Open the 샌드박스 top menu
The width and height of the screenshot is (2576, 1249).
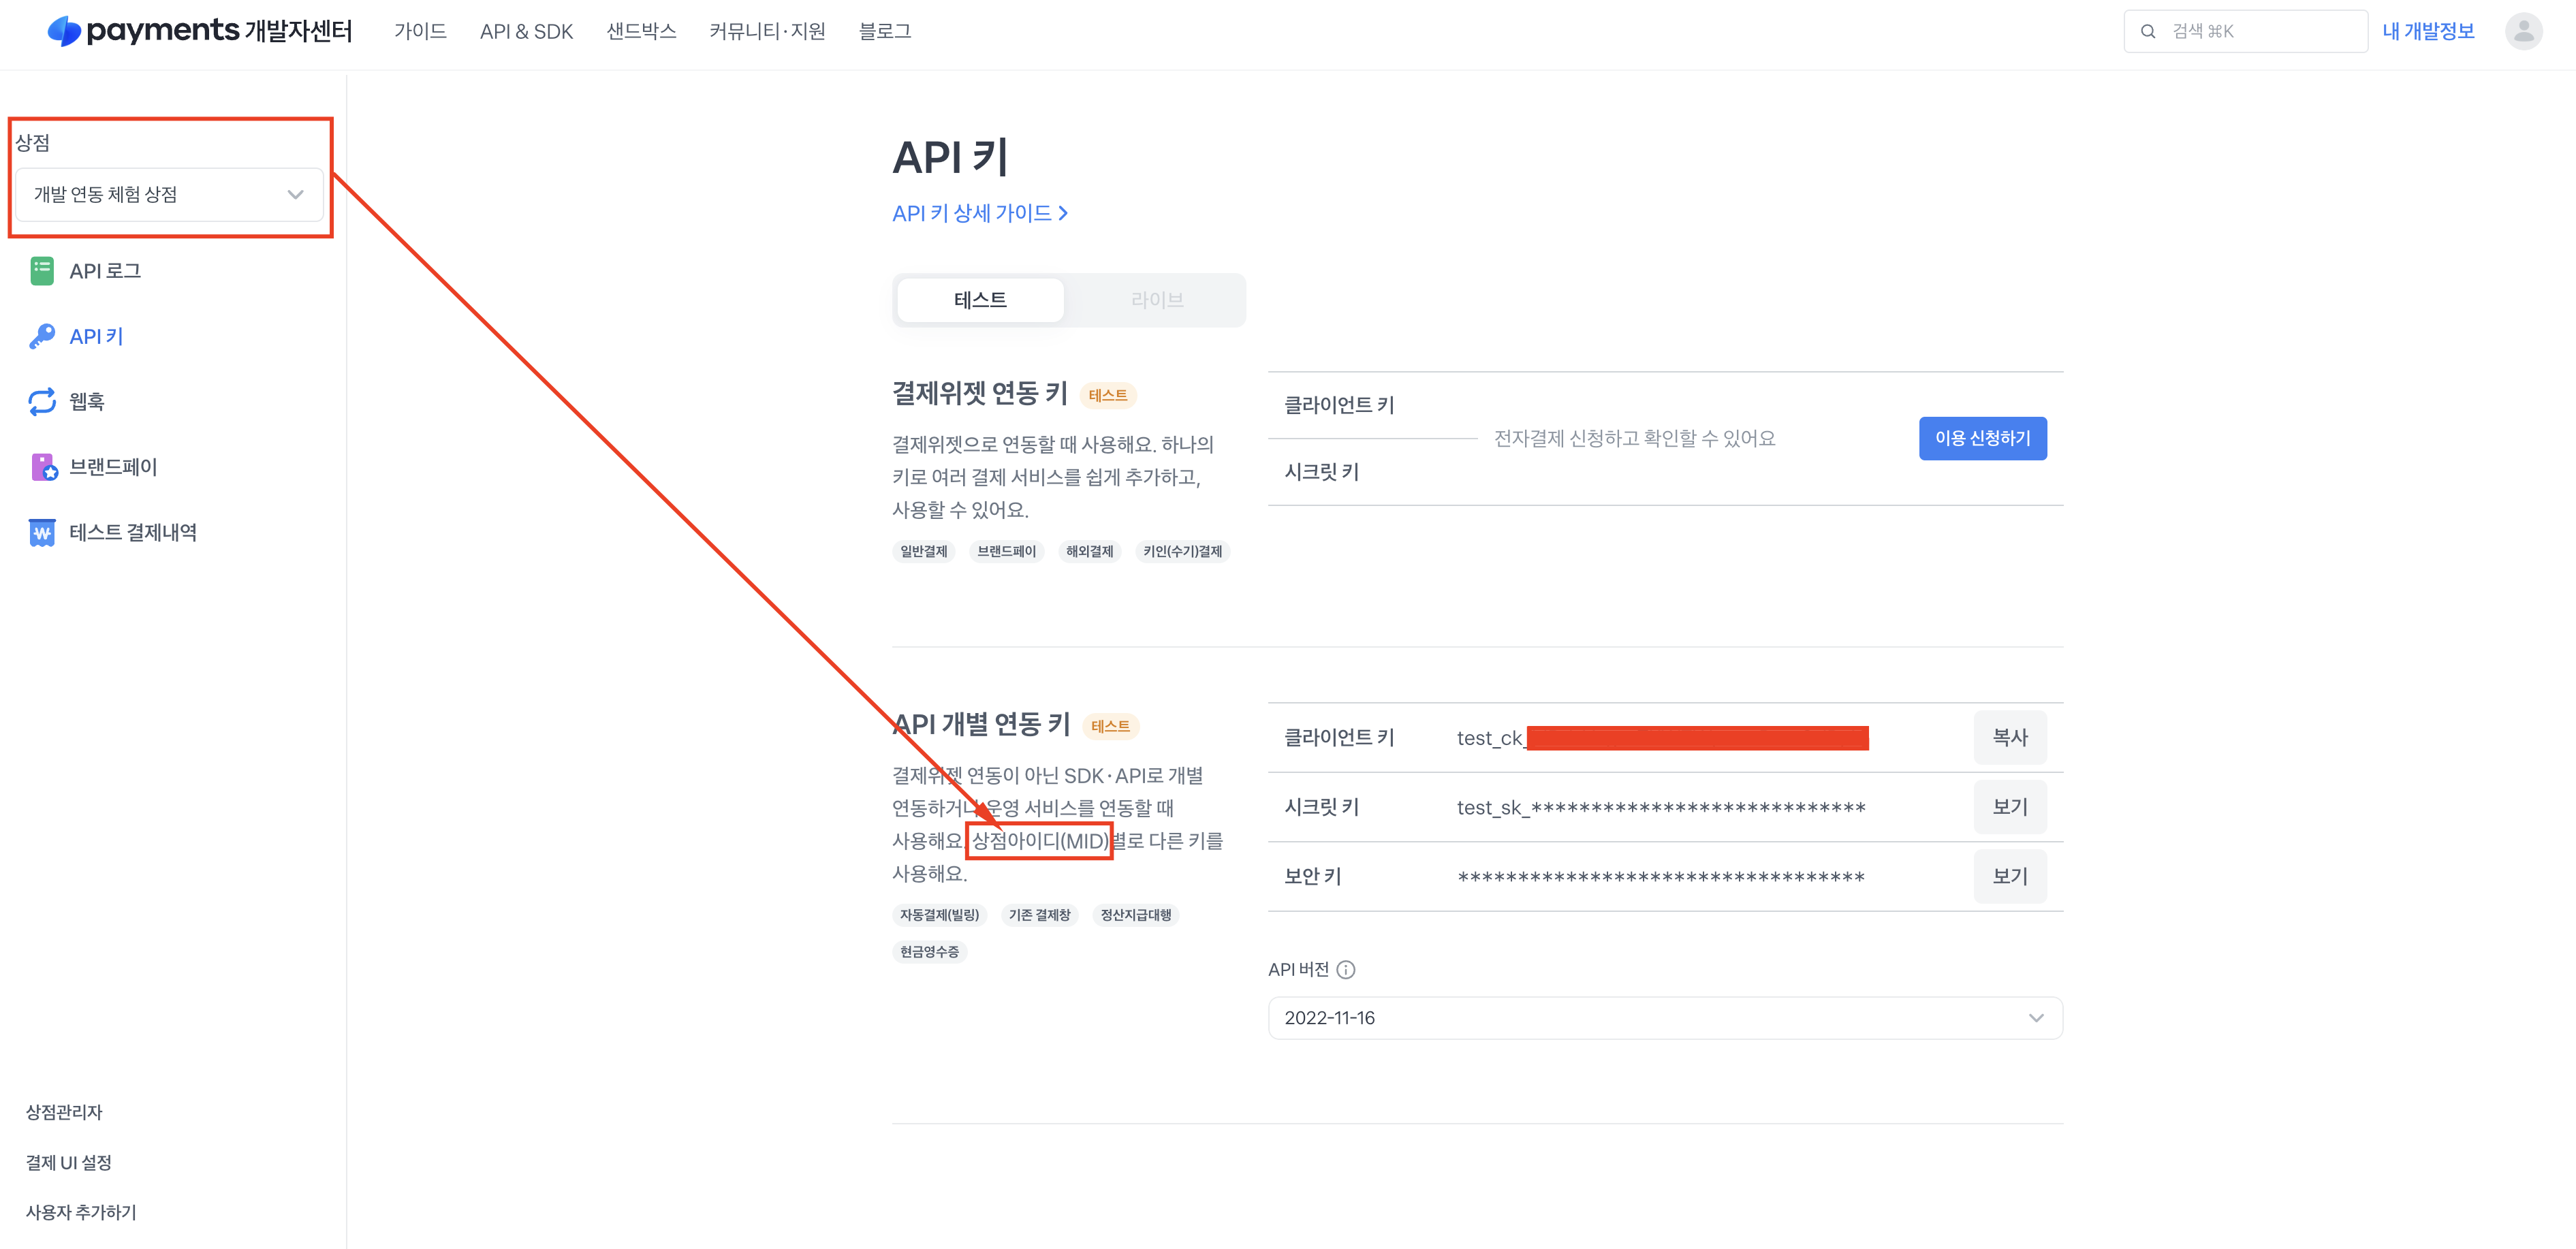pyautogui.click(x=641, y=31)
